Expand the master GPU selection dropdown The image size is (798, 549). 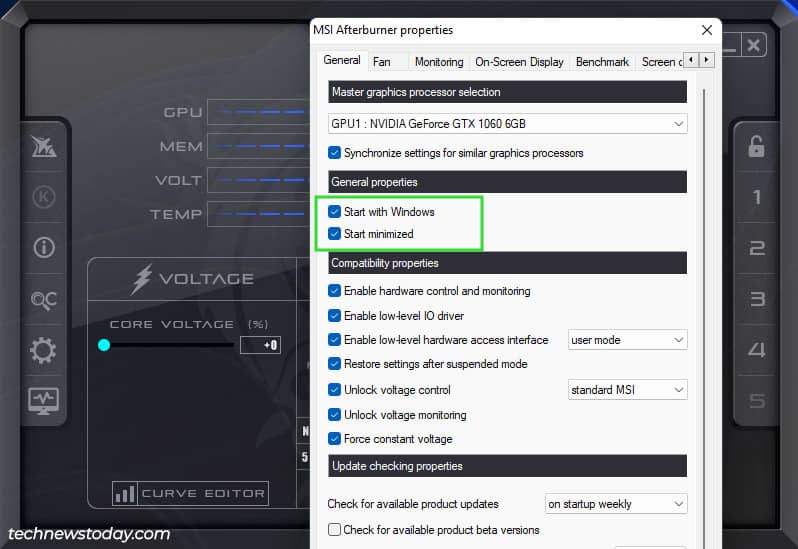click(x=507, y=124)
